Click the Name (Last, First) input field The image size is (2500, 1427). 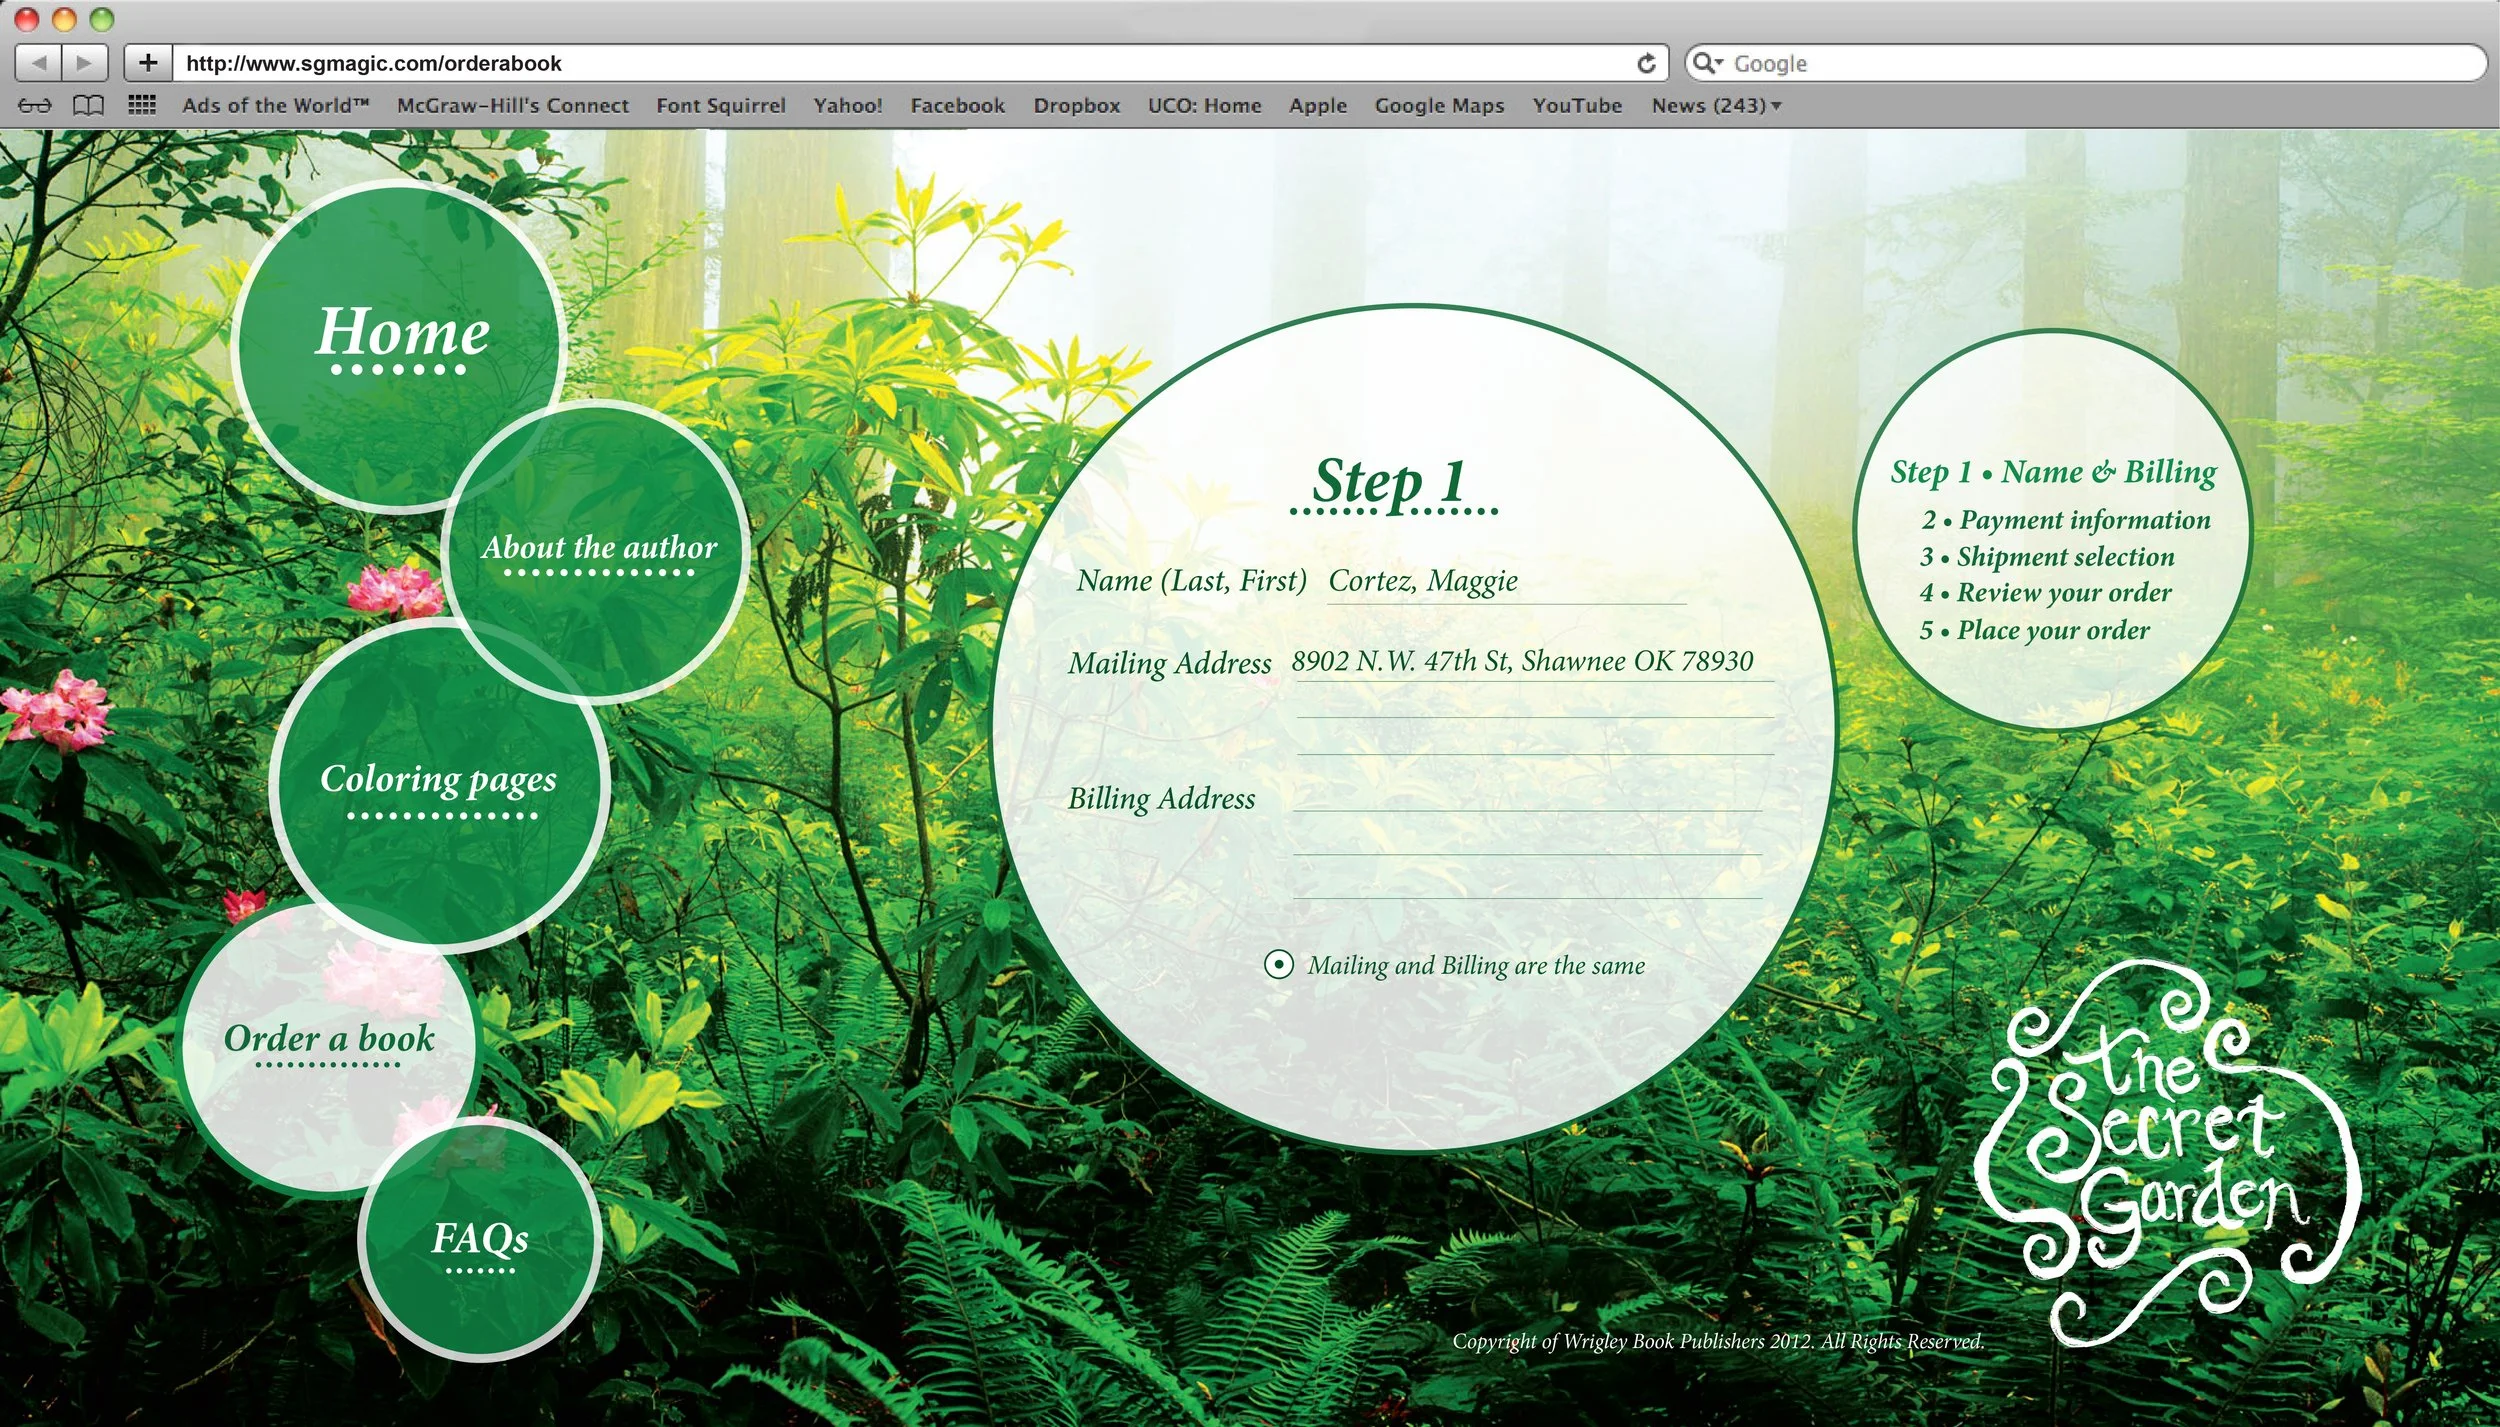point(1505,584)
